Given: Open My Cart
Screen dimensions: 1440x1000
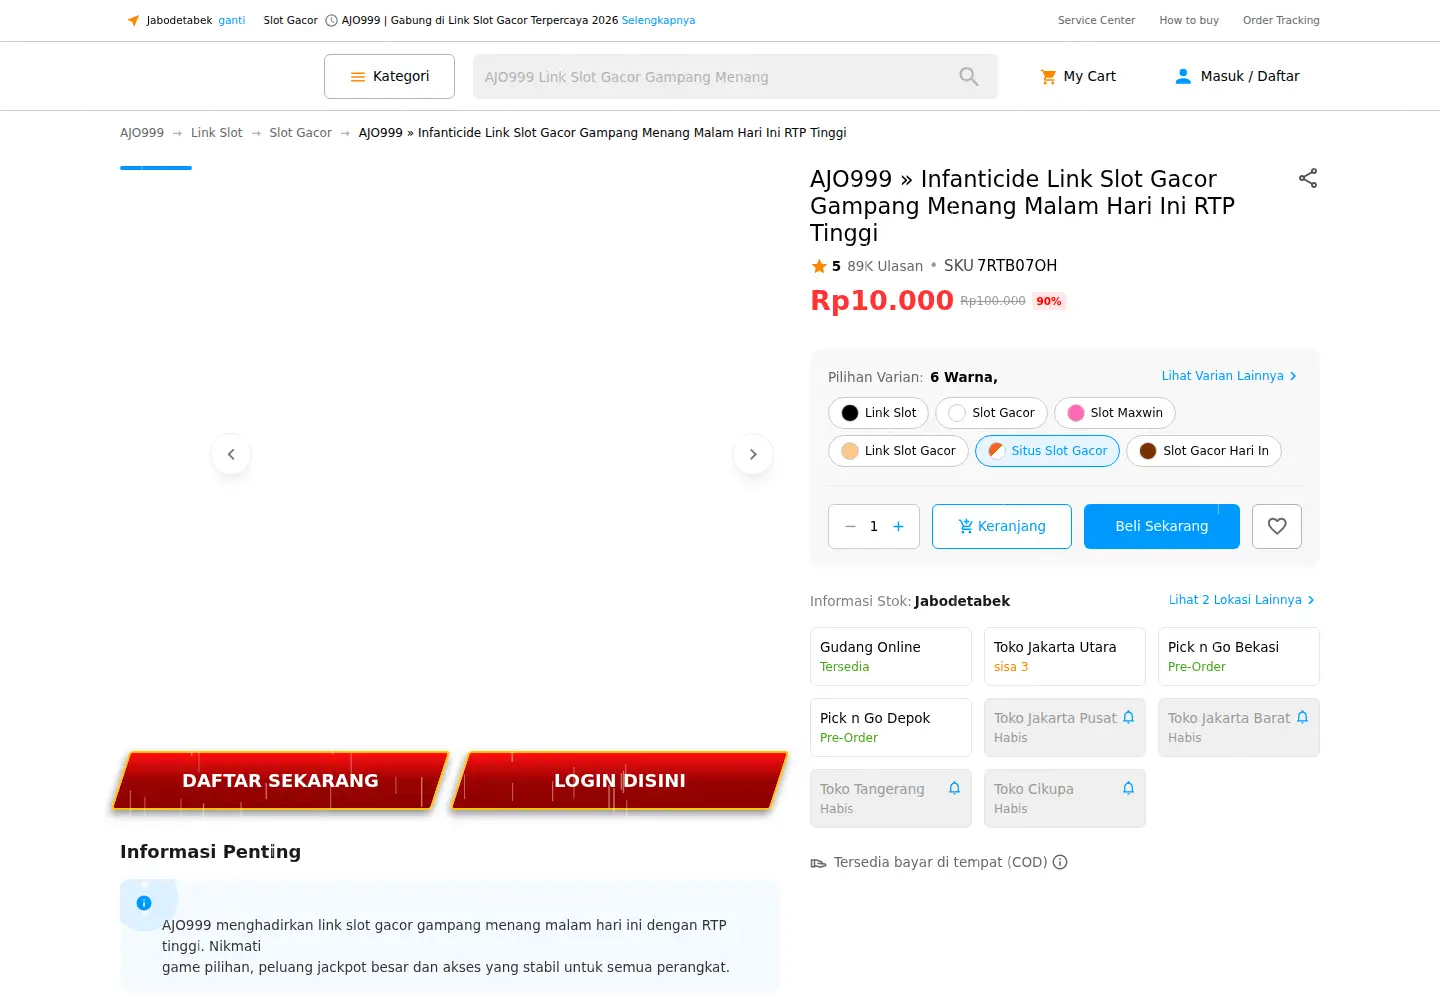Looking at the screenshot, I should pyautogui.click(x=1078, y=76).
